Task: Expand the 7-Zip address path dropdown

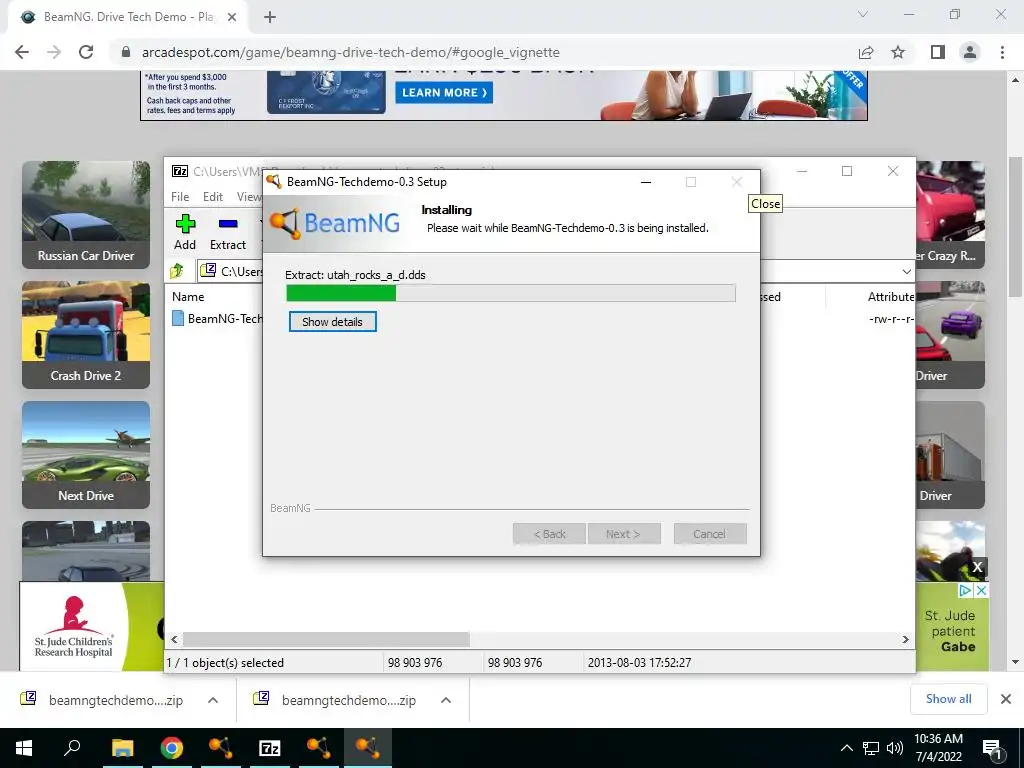Action: pos(906,271)
